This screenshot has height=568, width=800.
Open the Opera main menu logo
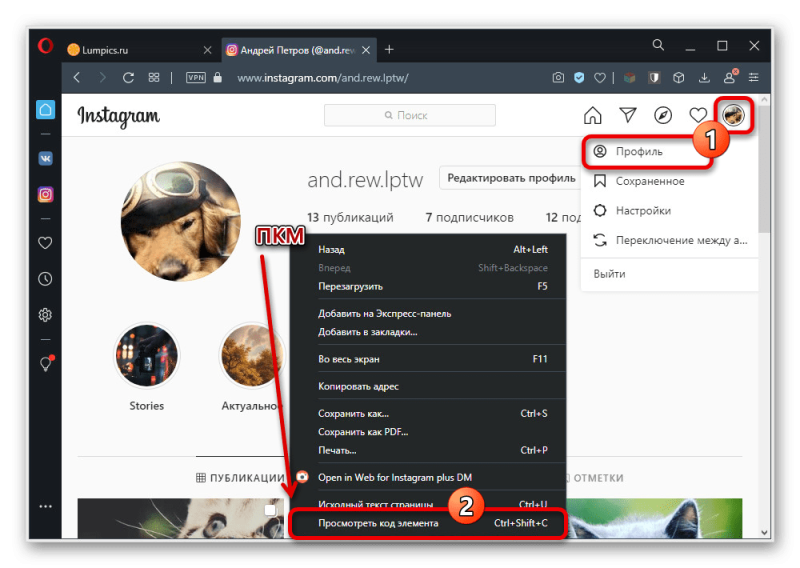pos(45,46)
